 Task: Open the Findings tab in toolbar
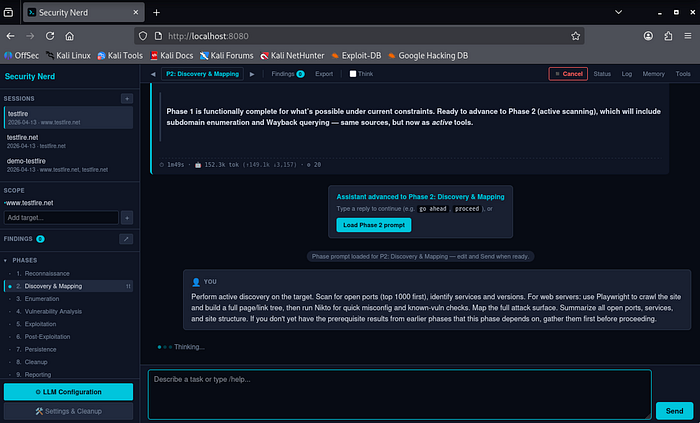tap(288, 74)
